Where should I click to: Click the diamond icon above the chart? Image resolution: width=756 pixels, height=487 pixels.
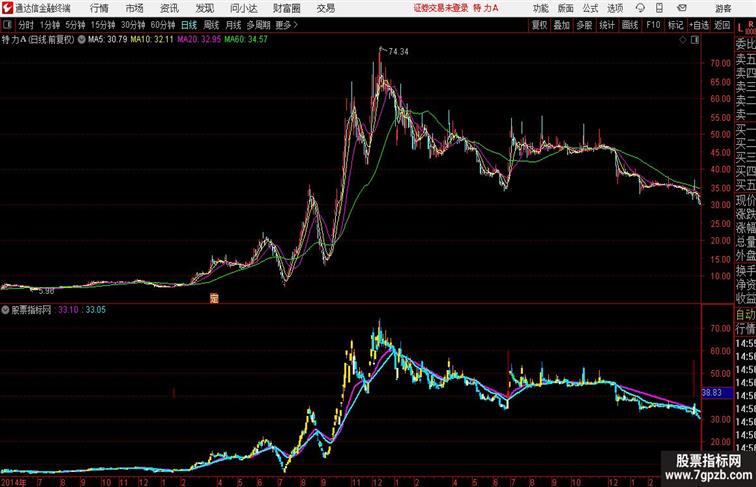[683, 40]
